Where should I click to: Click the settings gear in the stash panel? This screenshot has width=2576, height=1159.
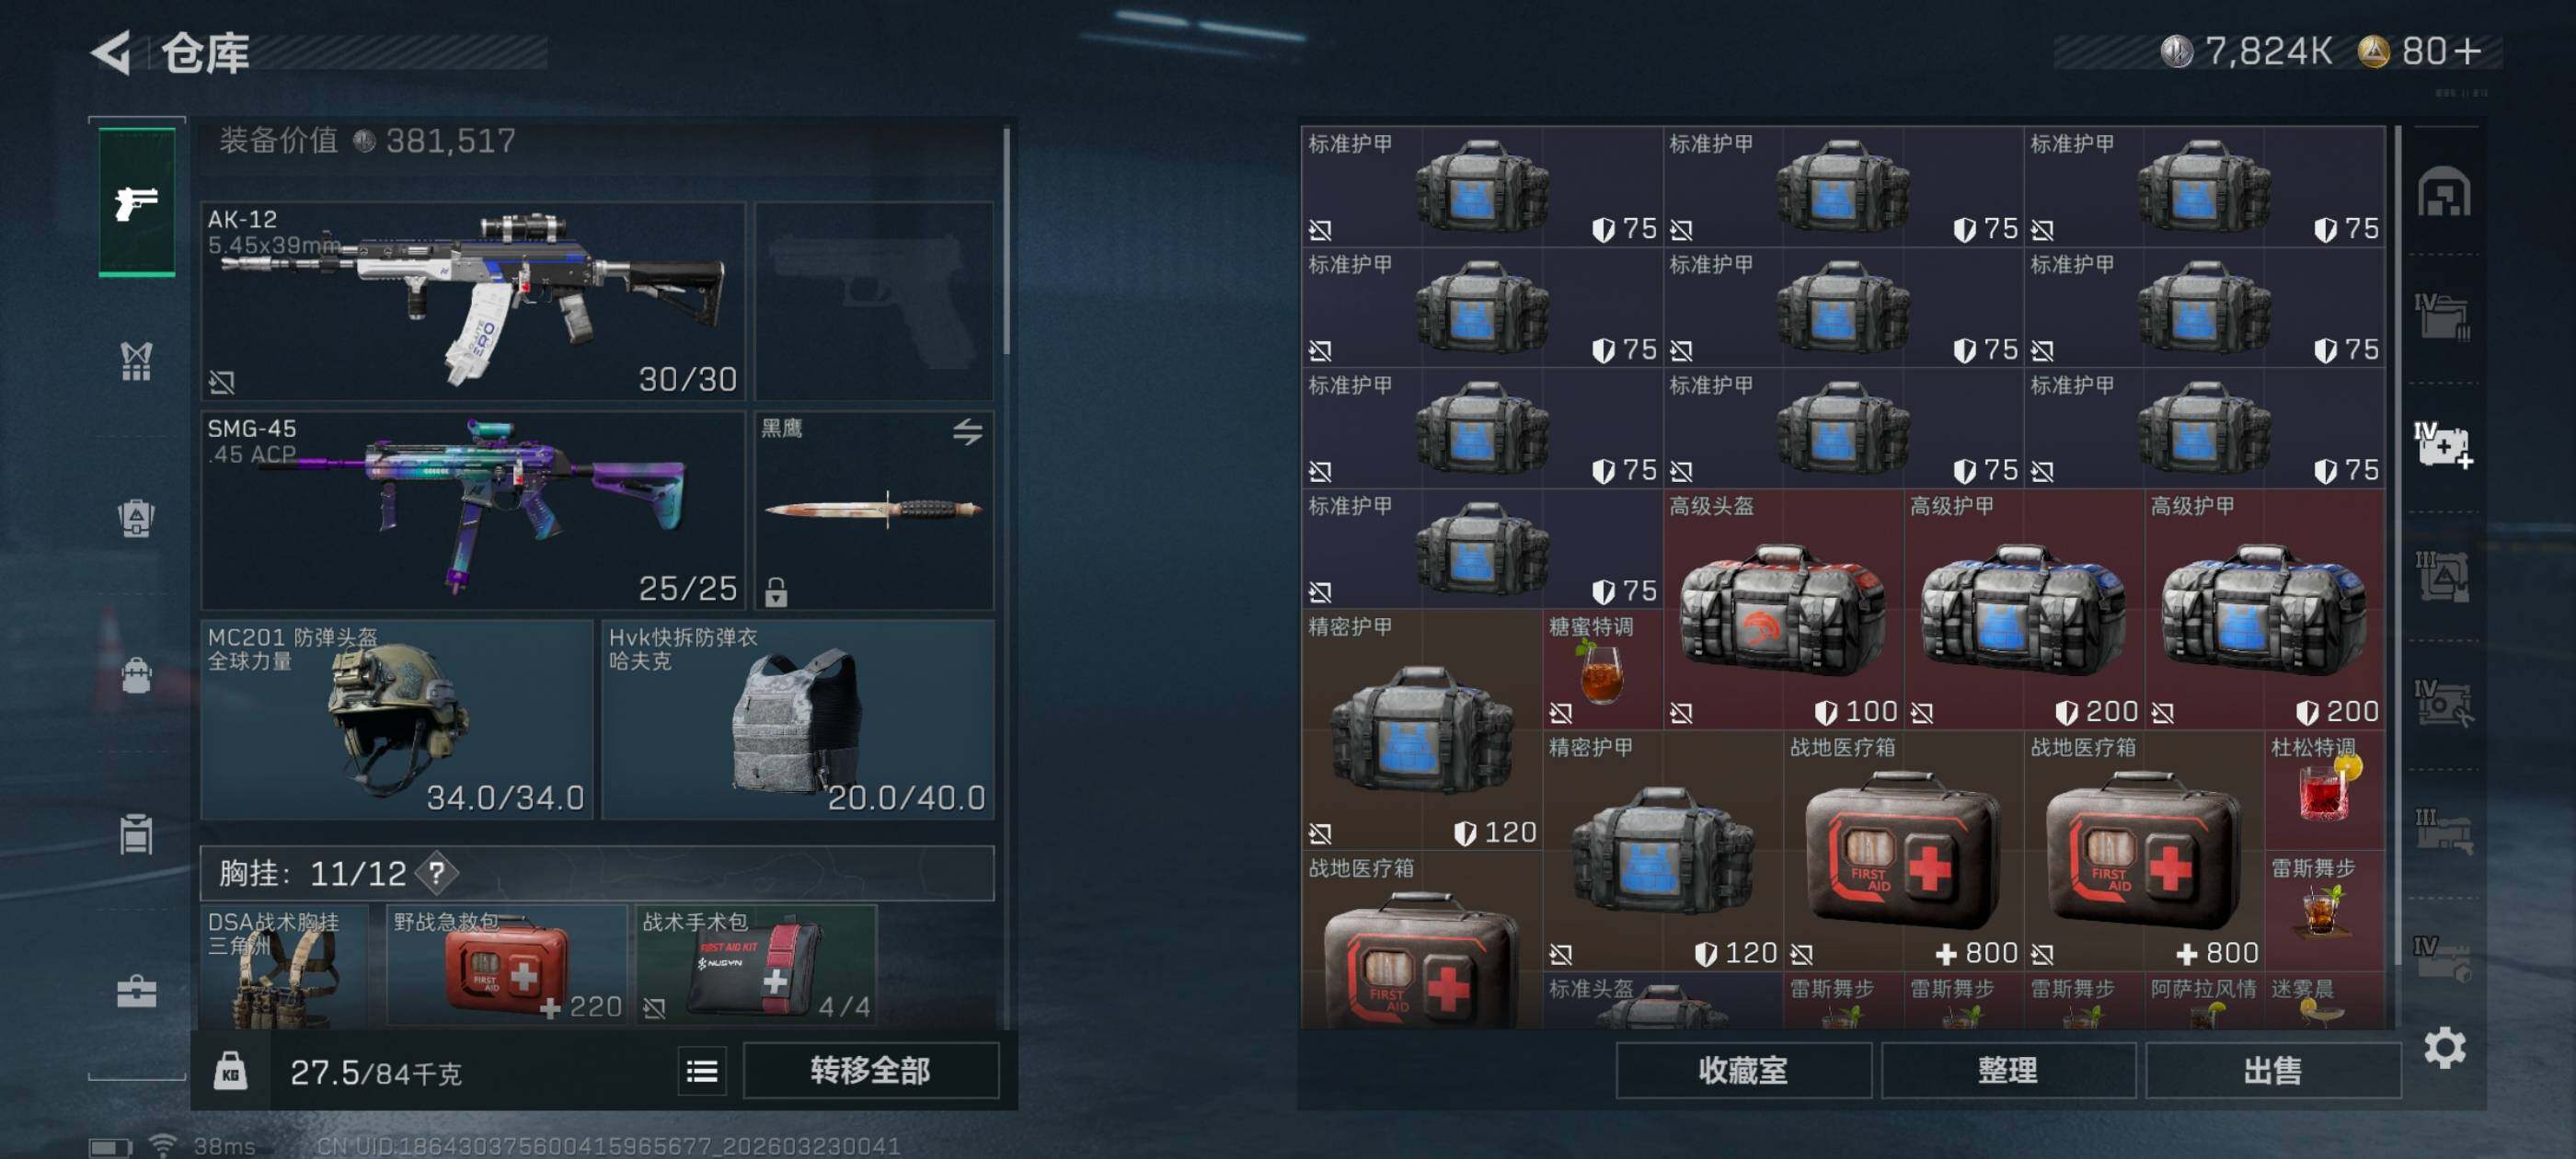[x=2444, y=1048]
